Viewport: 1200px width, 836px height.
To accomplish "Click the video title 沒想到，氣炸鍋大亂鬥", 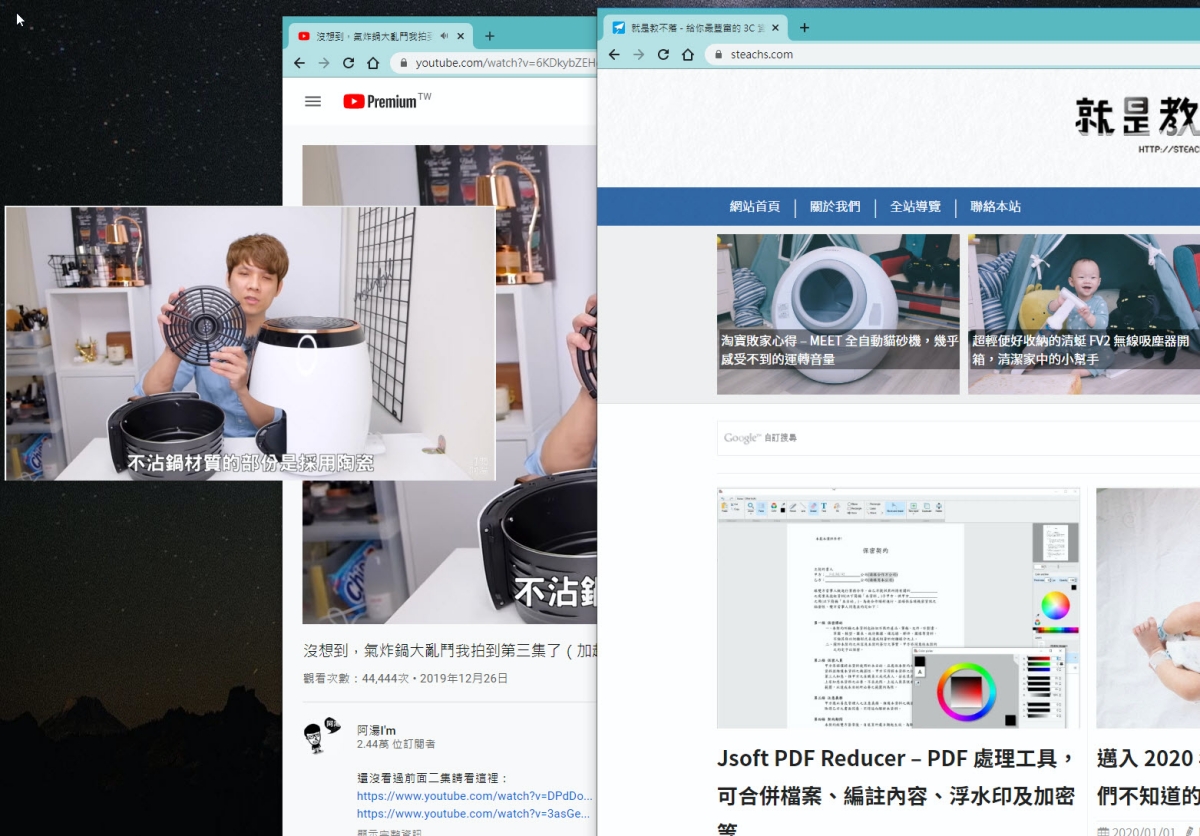I will point(450,650).
